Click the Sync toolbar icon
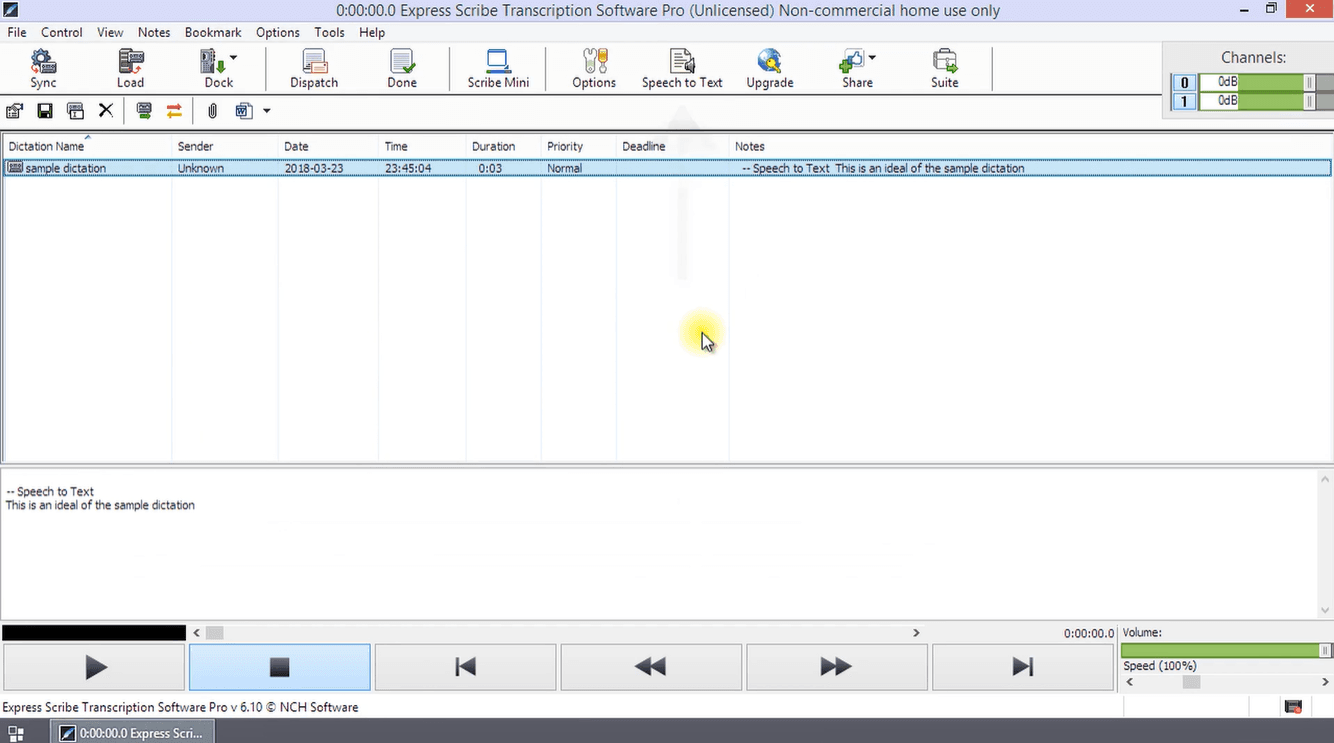 point(43,69)
